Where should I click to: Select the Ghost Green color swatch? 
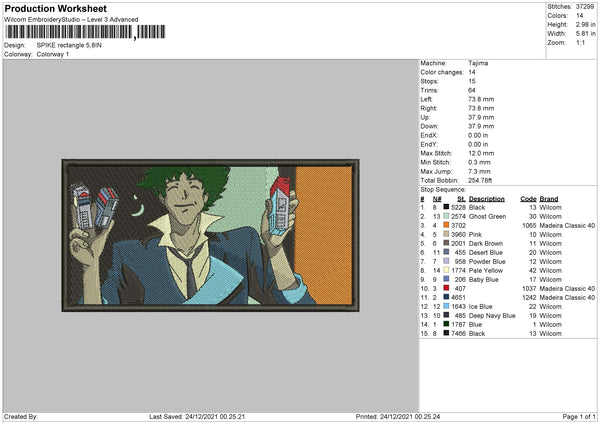(x=446, y=216)
